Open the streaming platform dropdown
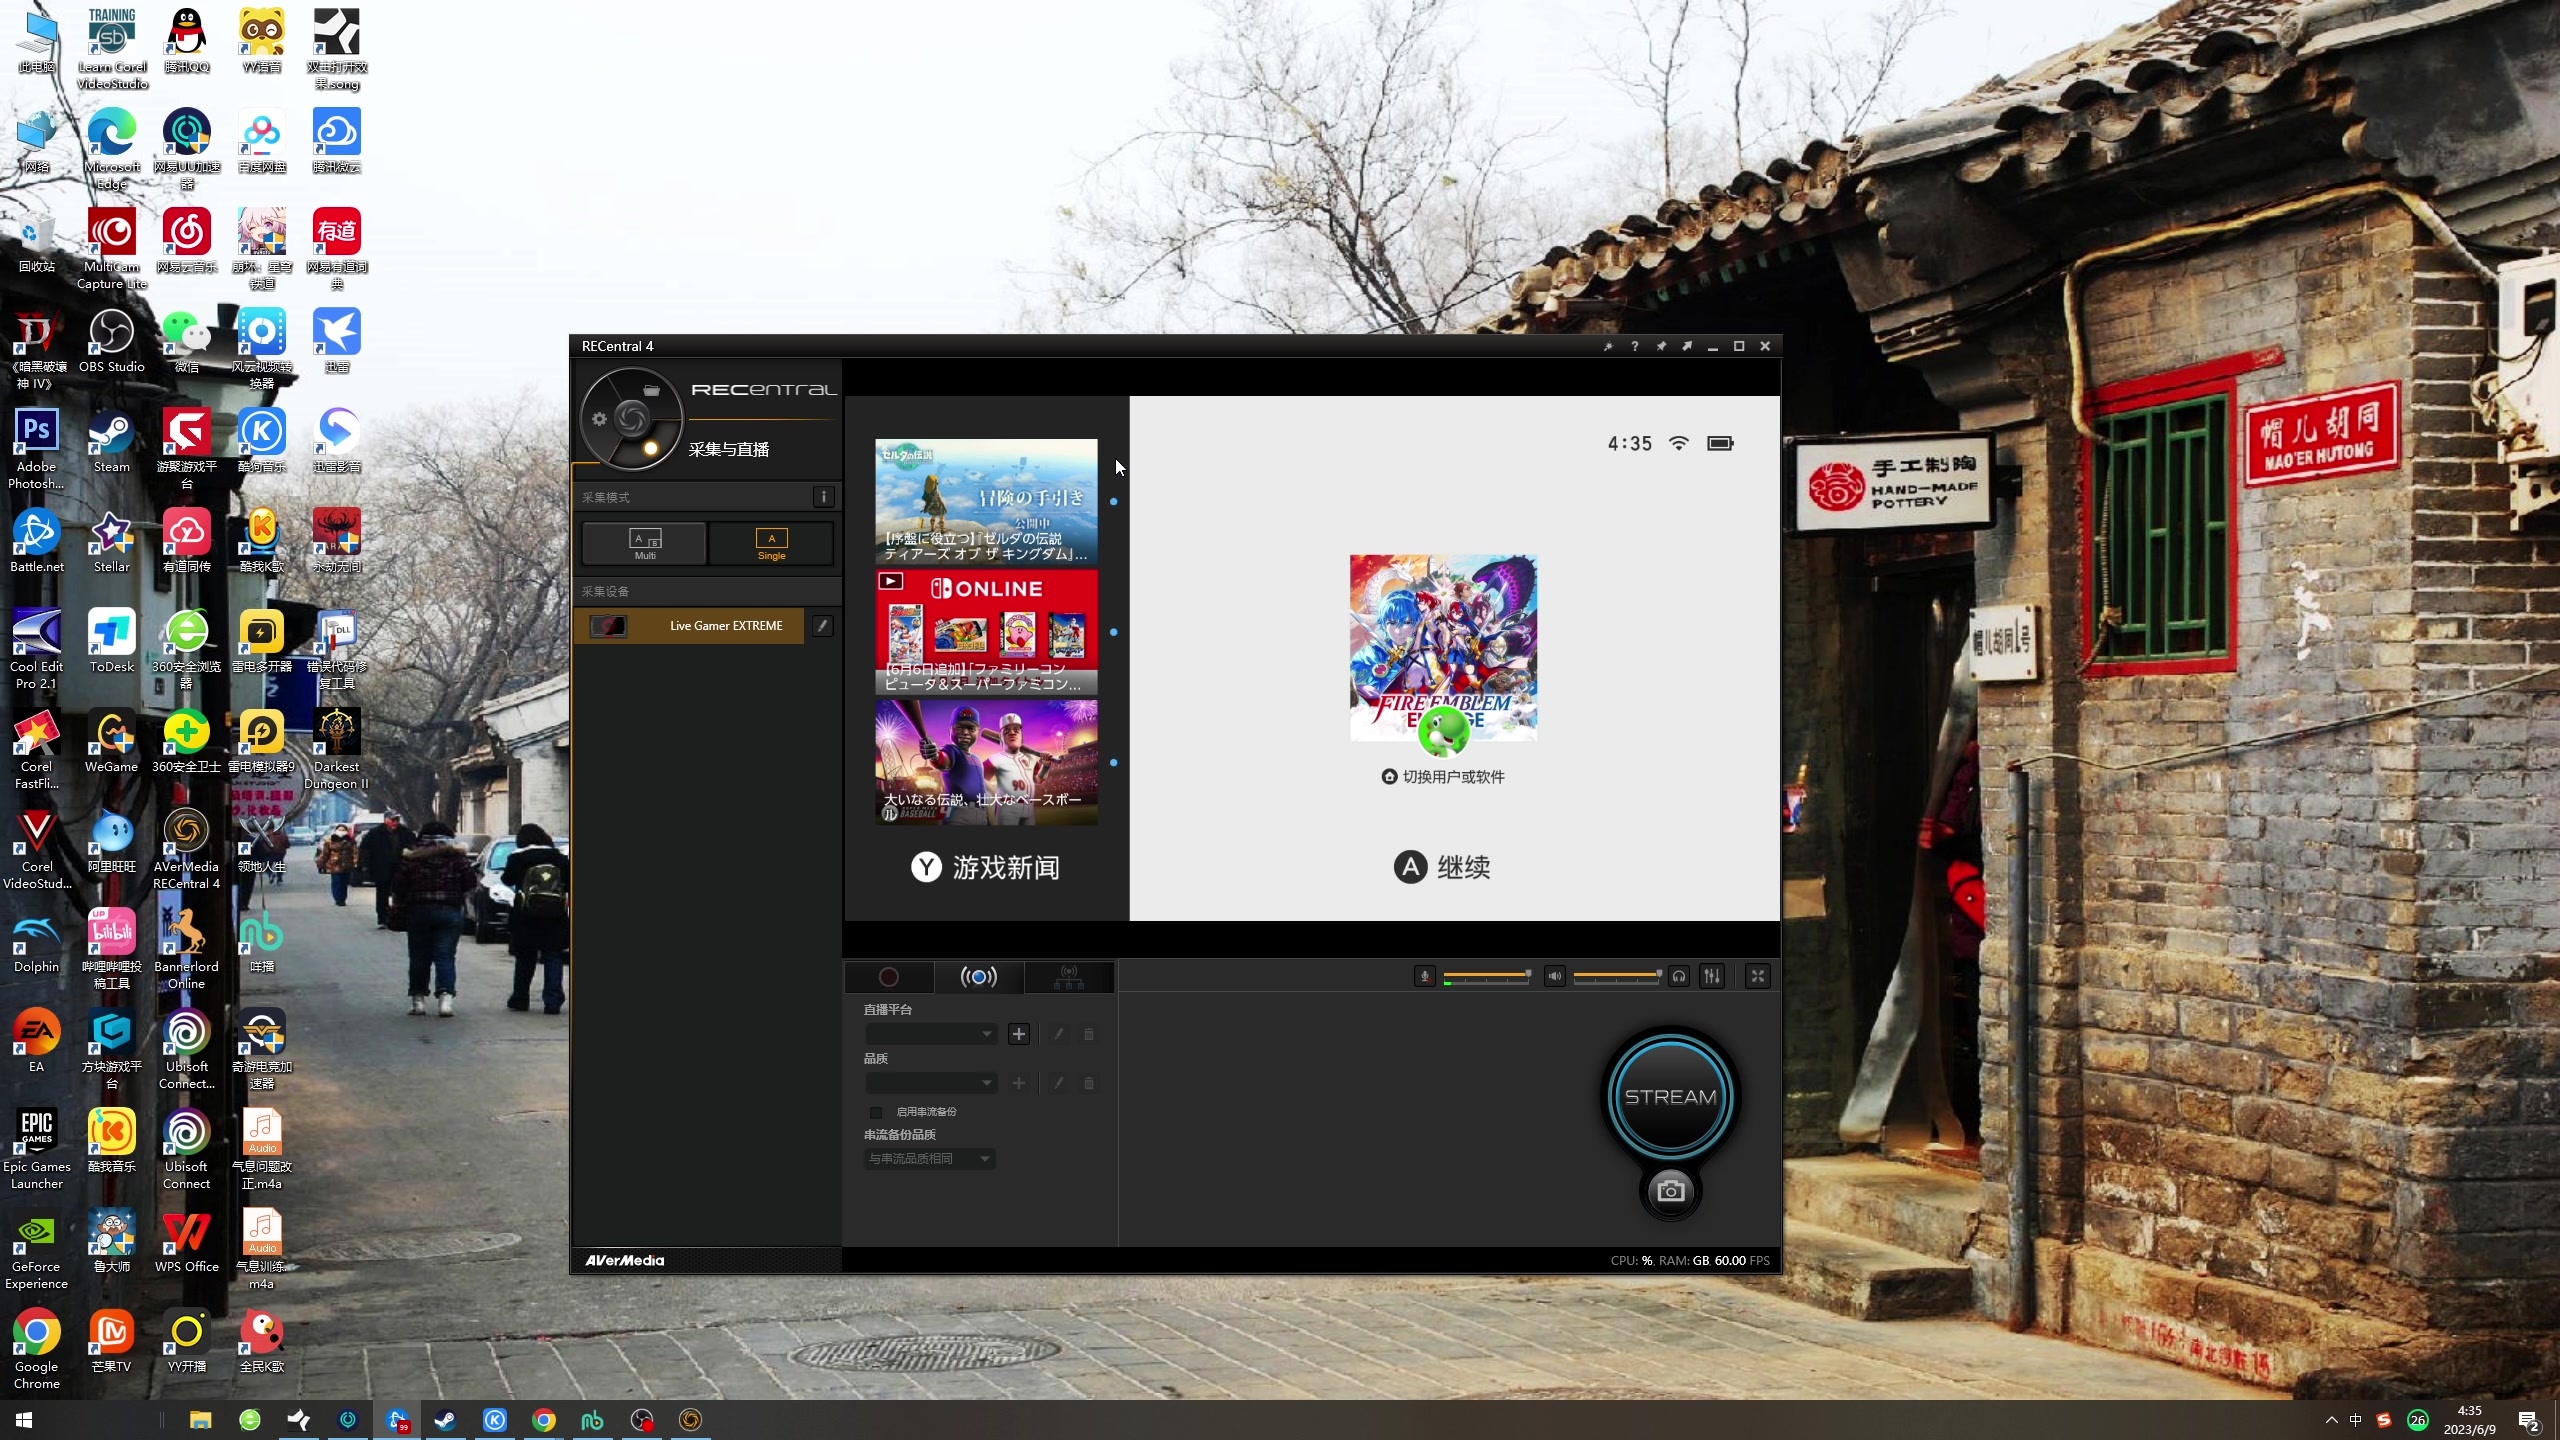 pyautogui.click(x=931, y=1034)
